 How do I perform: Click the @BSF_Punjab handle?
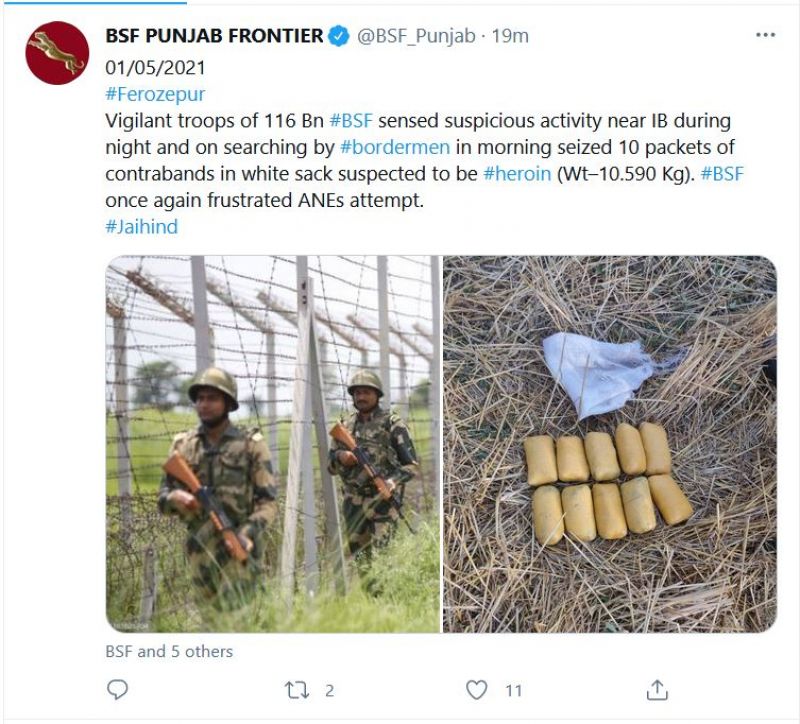[417, 36]
